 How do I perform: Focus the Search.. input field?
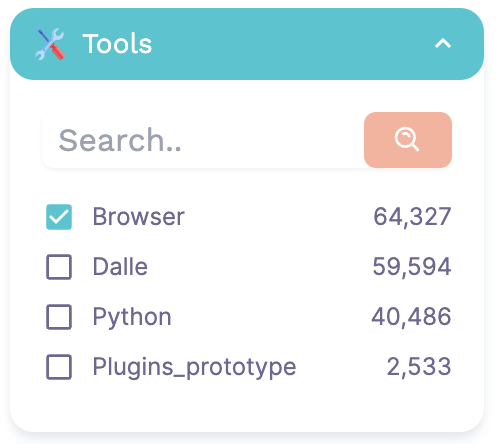point(203,140)
